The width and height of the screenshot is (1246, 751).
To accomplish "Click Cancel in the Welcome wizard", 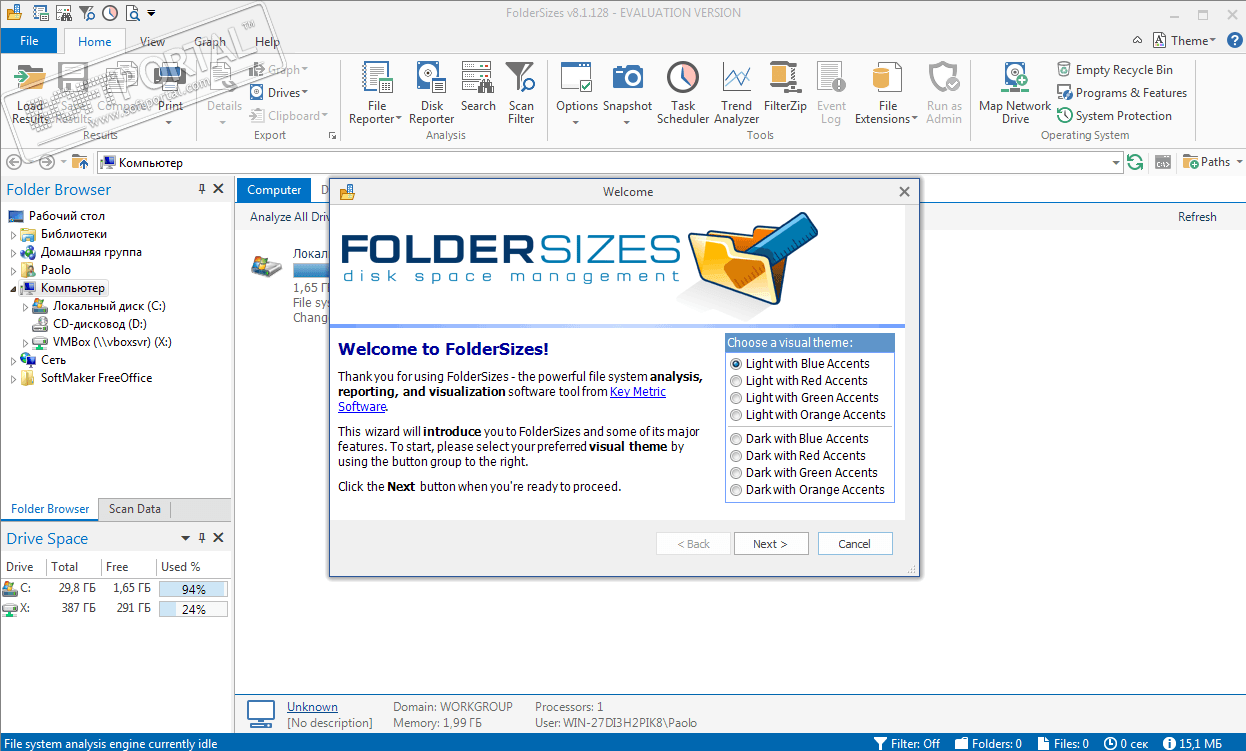I will coord(855,544).
